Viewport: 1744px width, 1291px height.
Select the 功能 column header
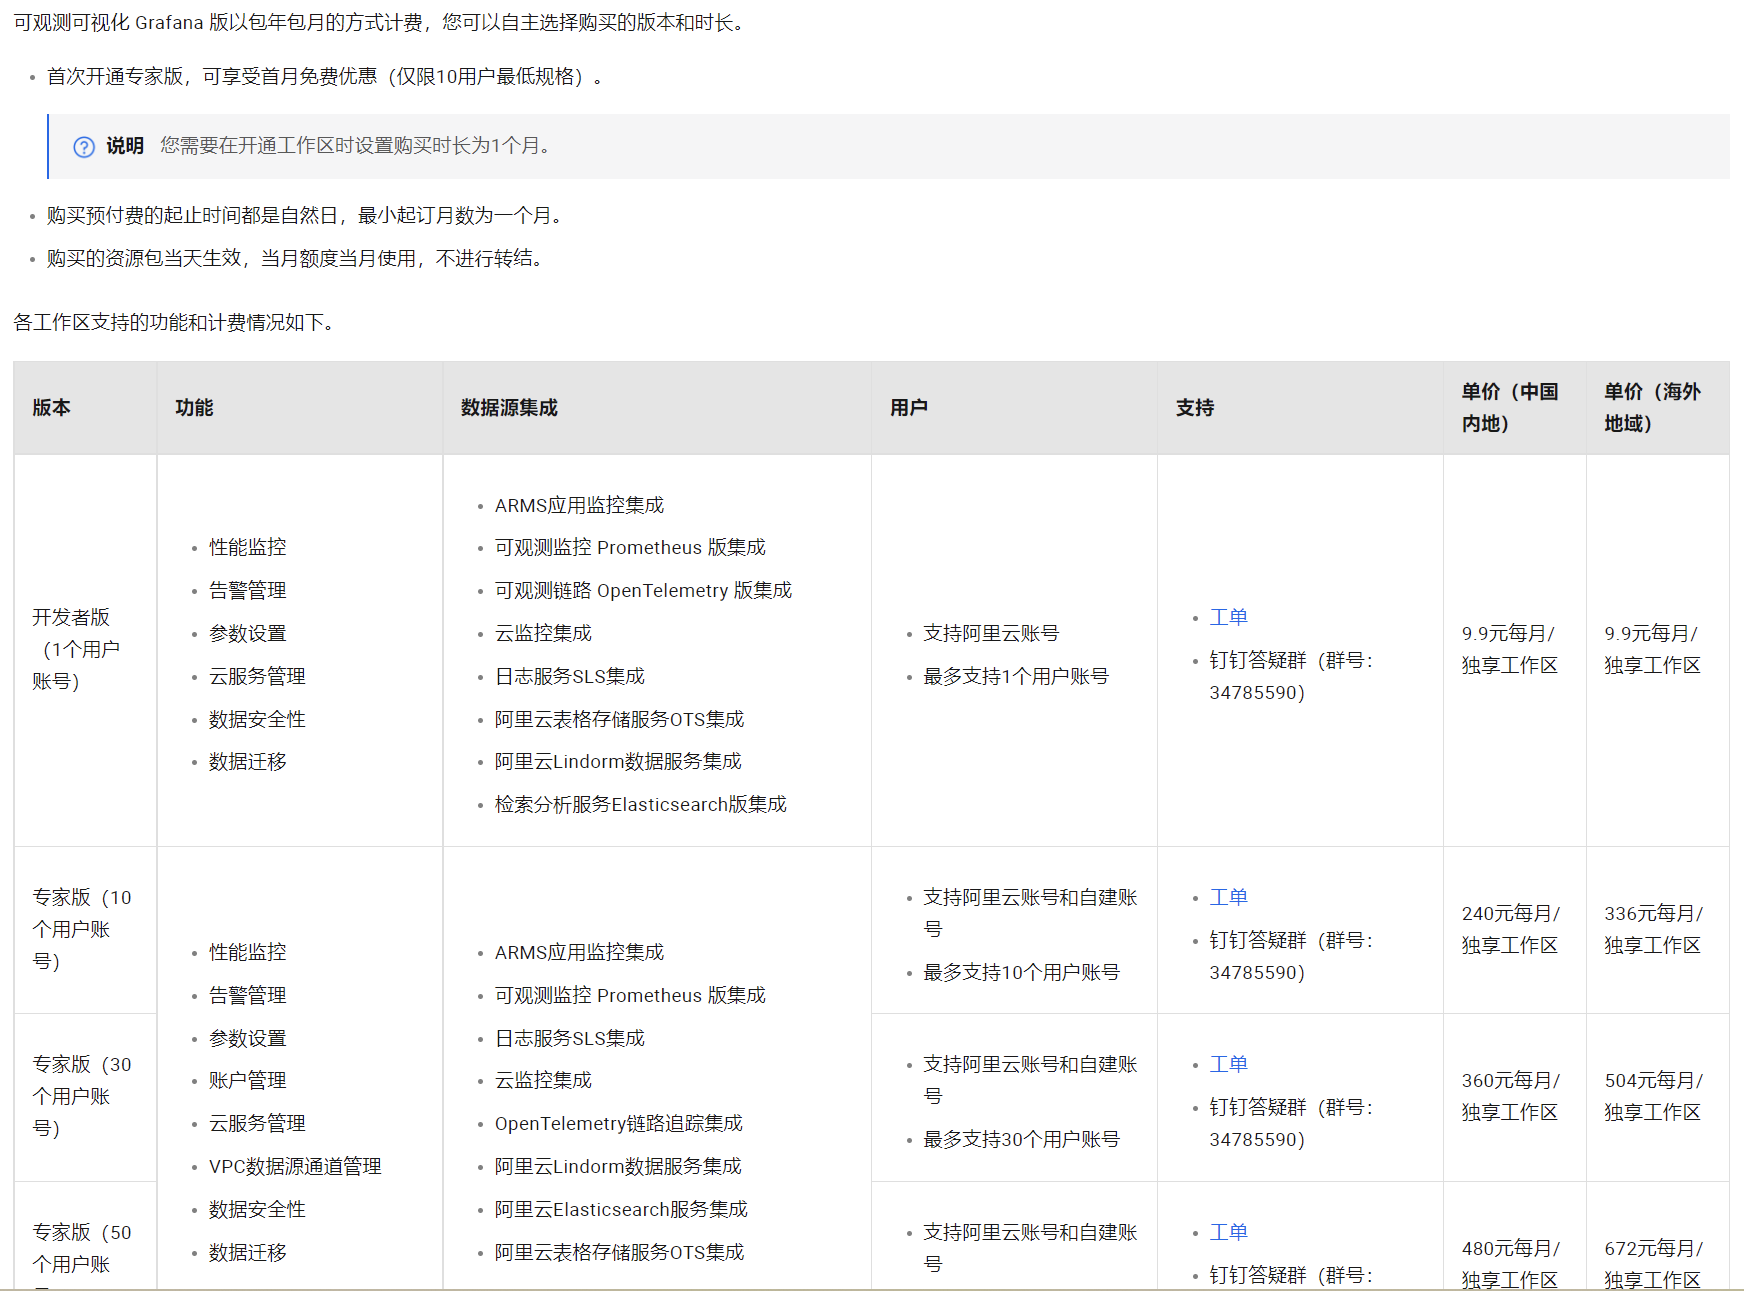tap(300, 408)
